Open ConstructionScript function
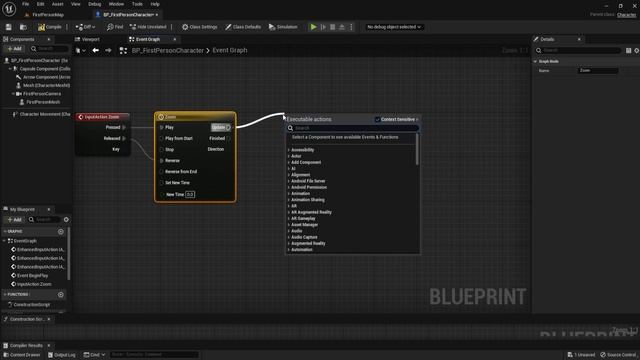 point(31,304)
